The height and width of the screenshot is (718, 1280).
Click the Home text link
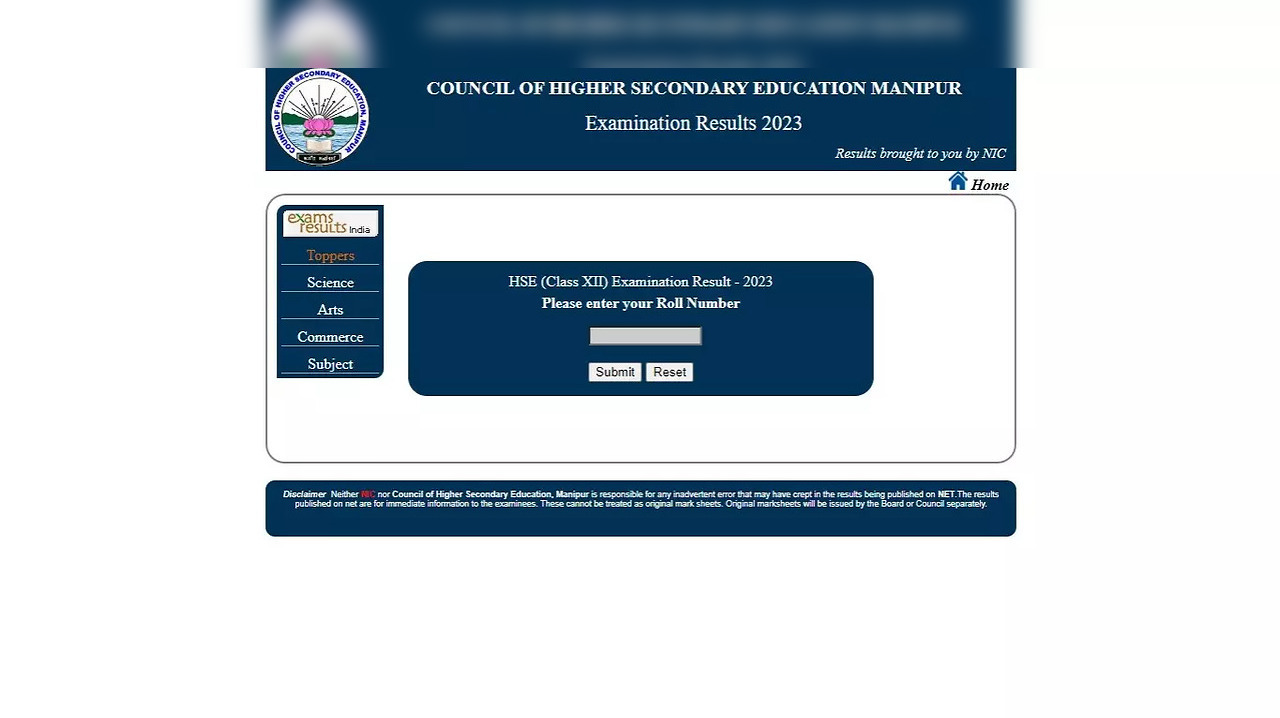(990, 185)
